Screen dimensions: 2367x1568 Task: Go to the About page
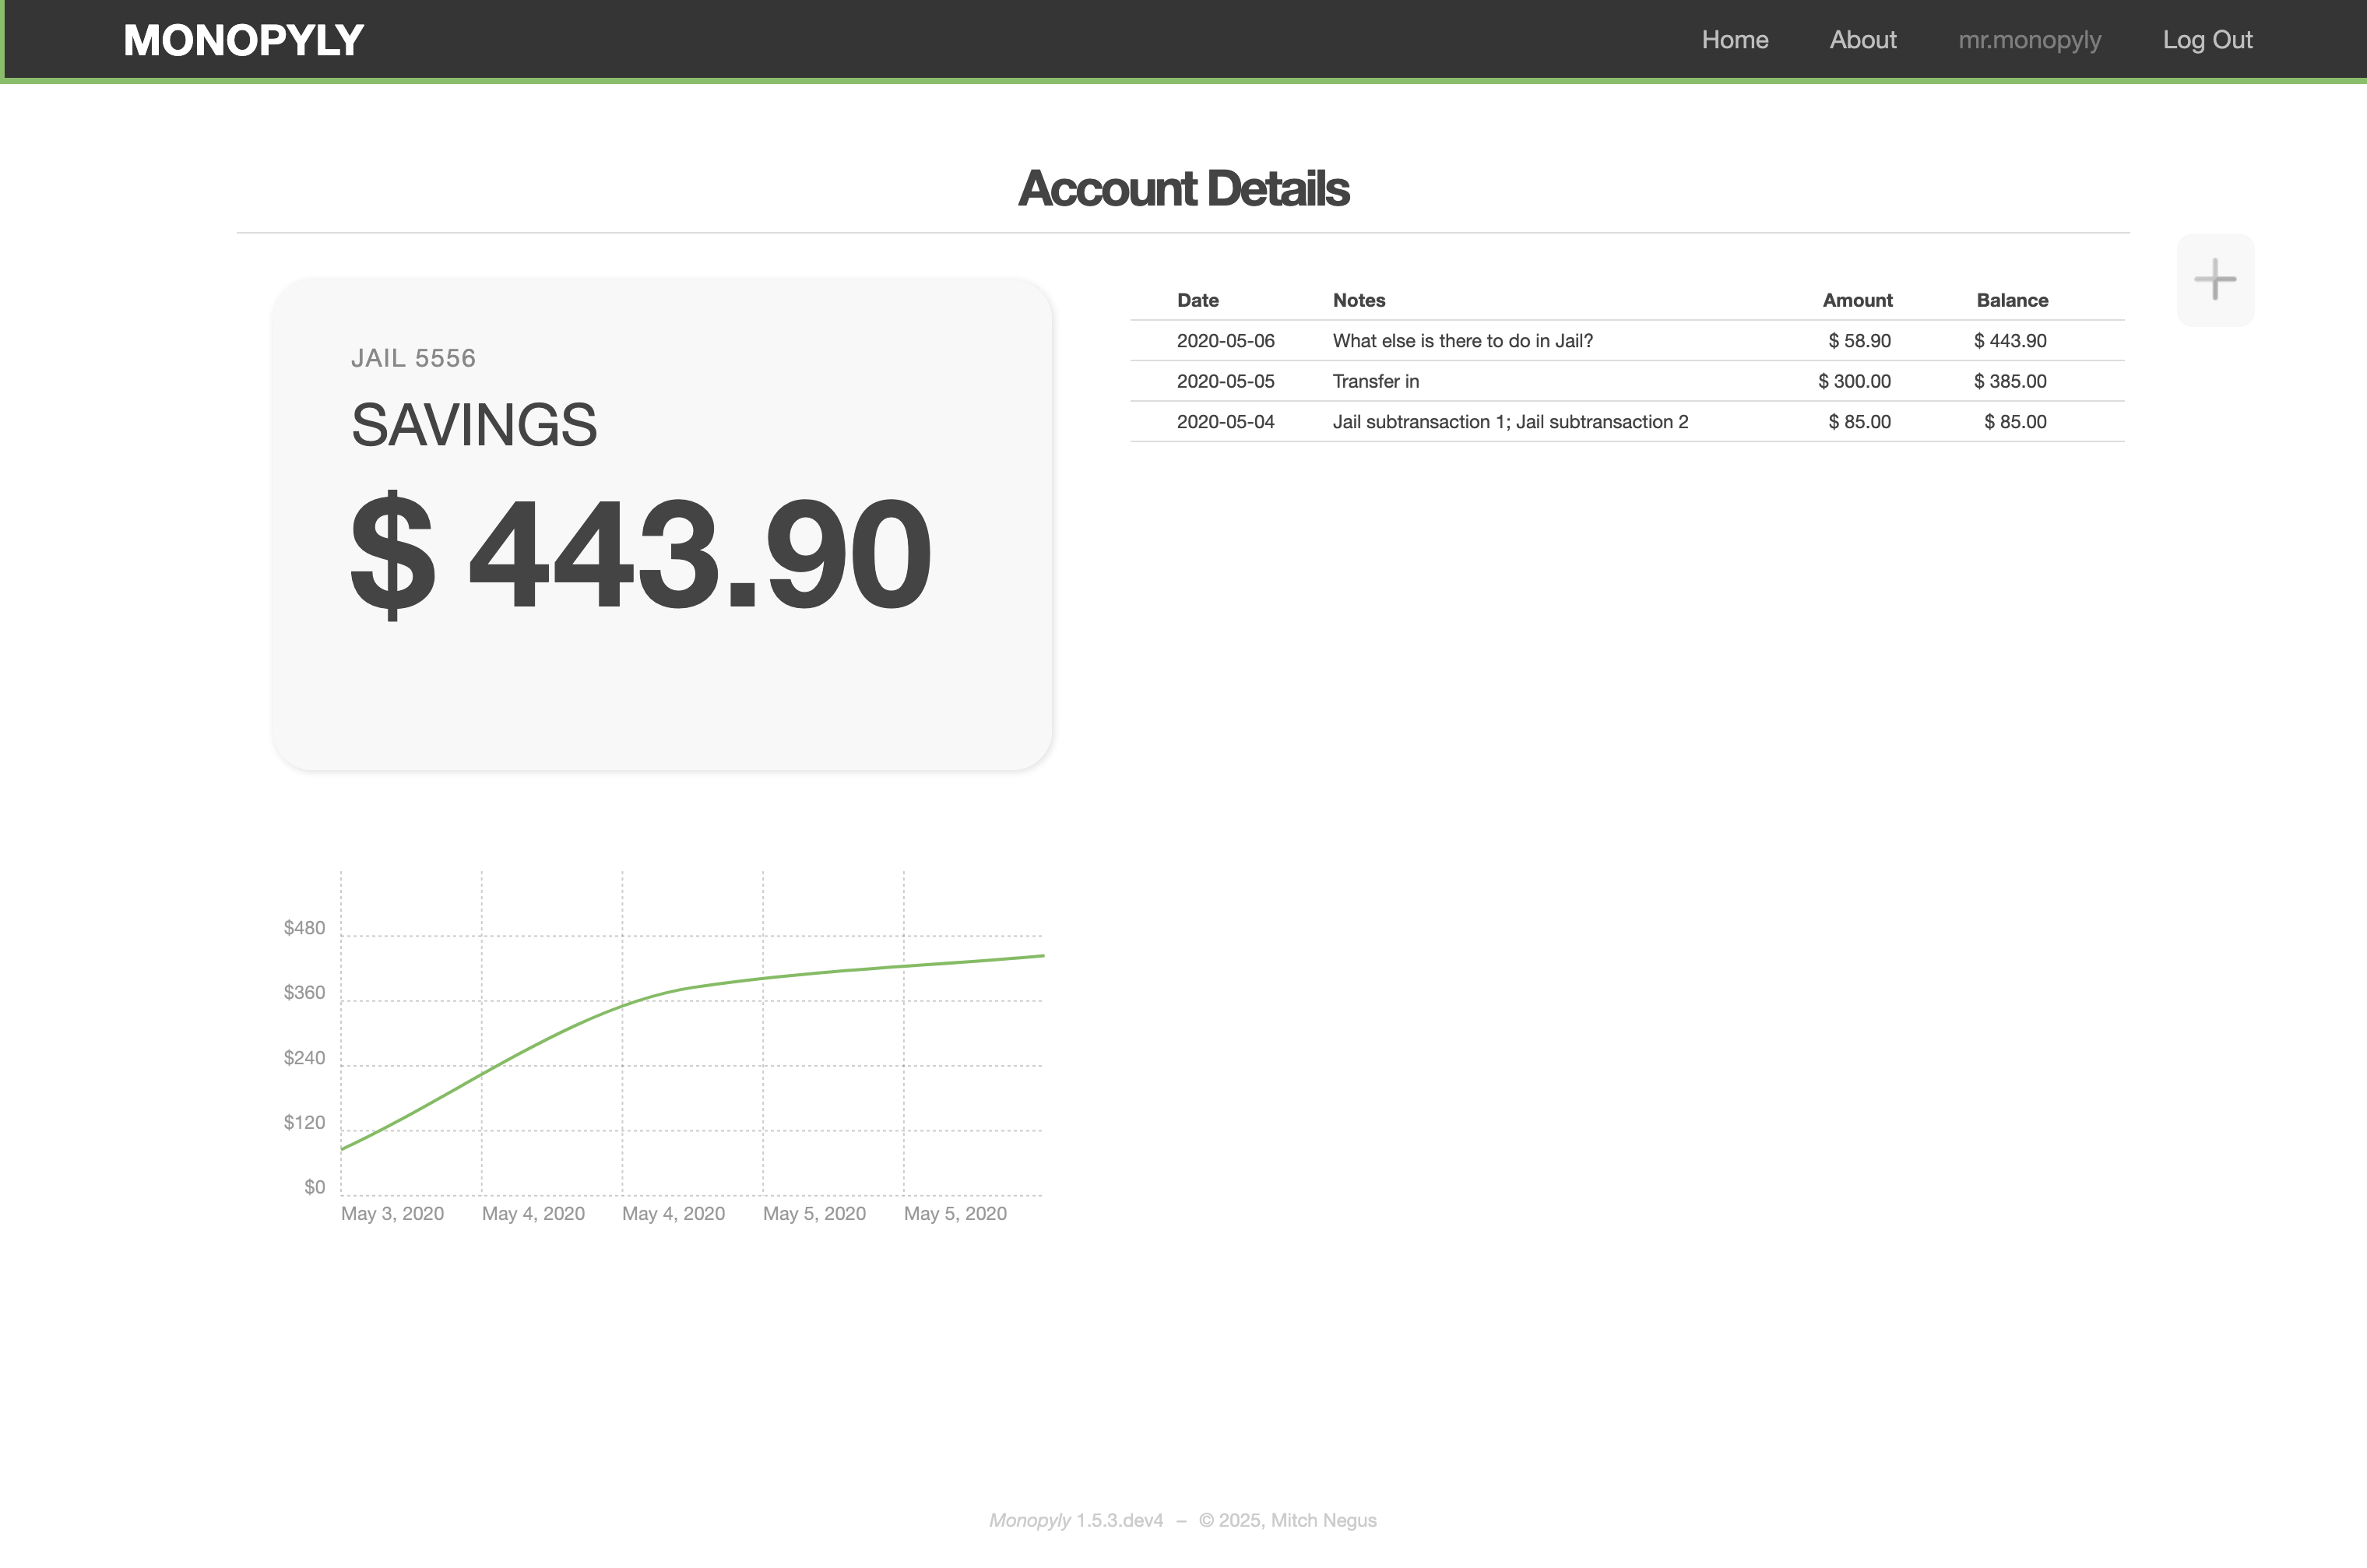pyautogui.click(x=1862, y=40)
